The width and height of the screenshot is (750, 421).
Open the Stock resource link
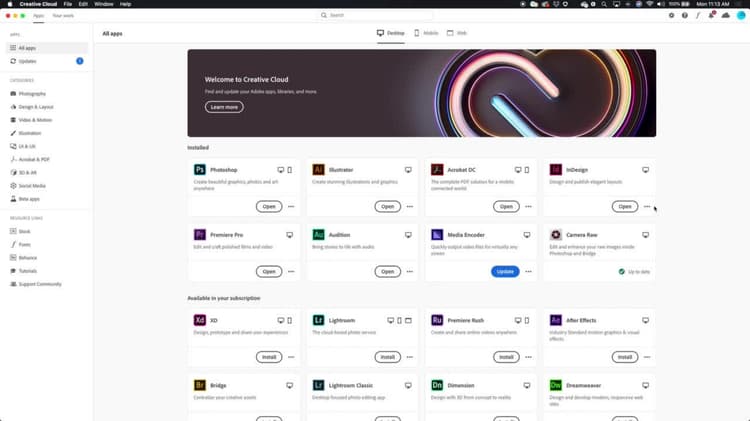[20, 232]
